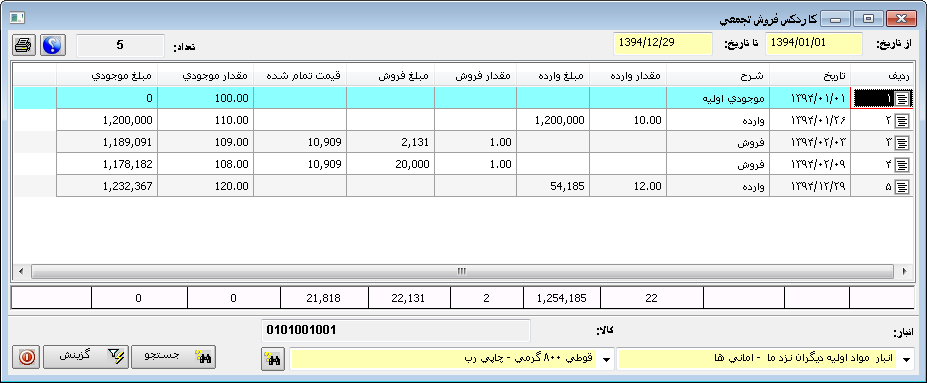
Task: Click the رديف column header
Action: 881,77
